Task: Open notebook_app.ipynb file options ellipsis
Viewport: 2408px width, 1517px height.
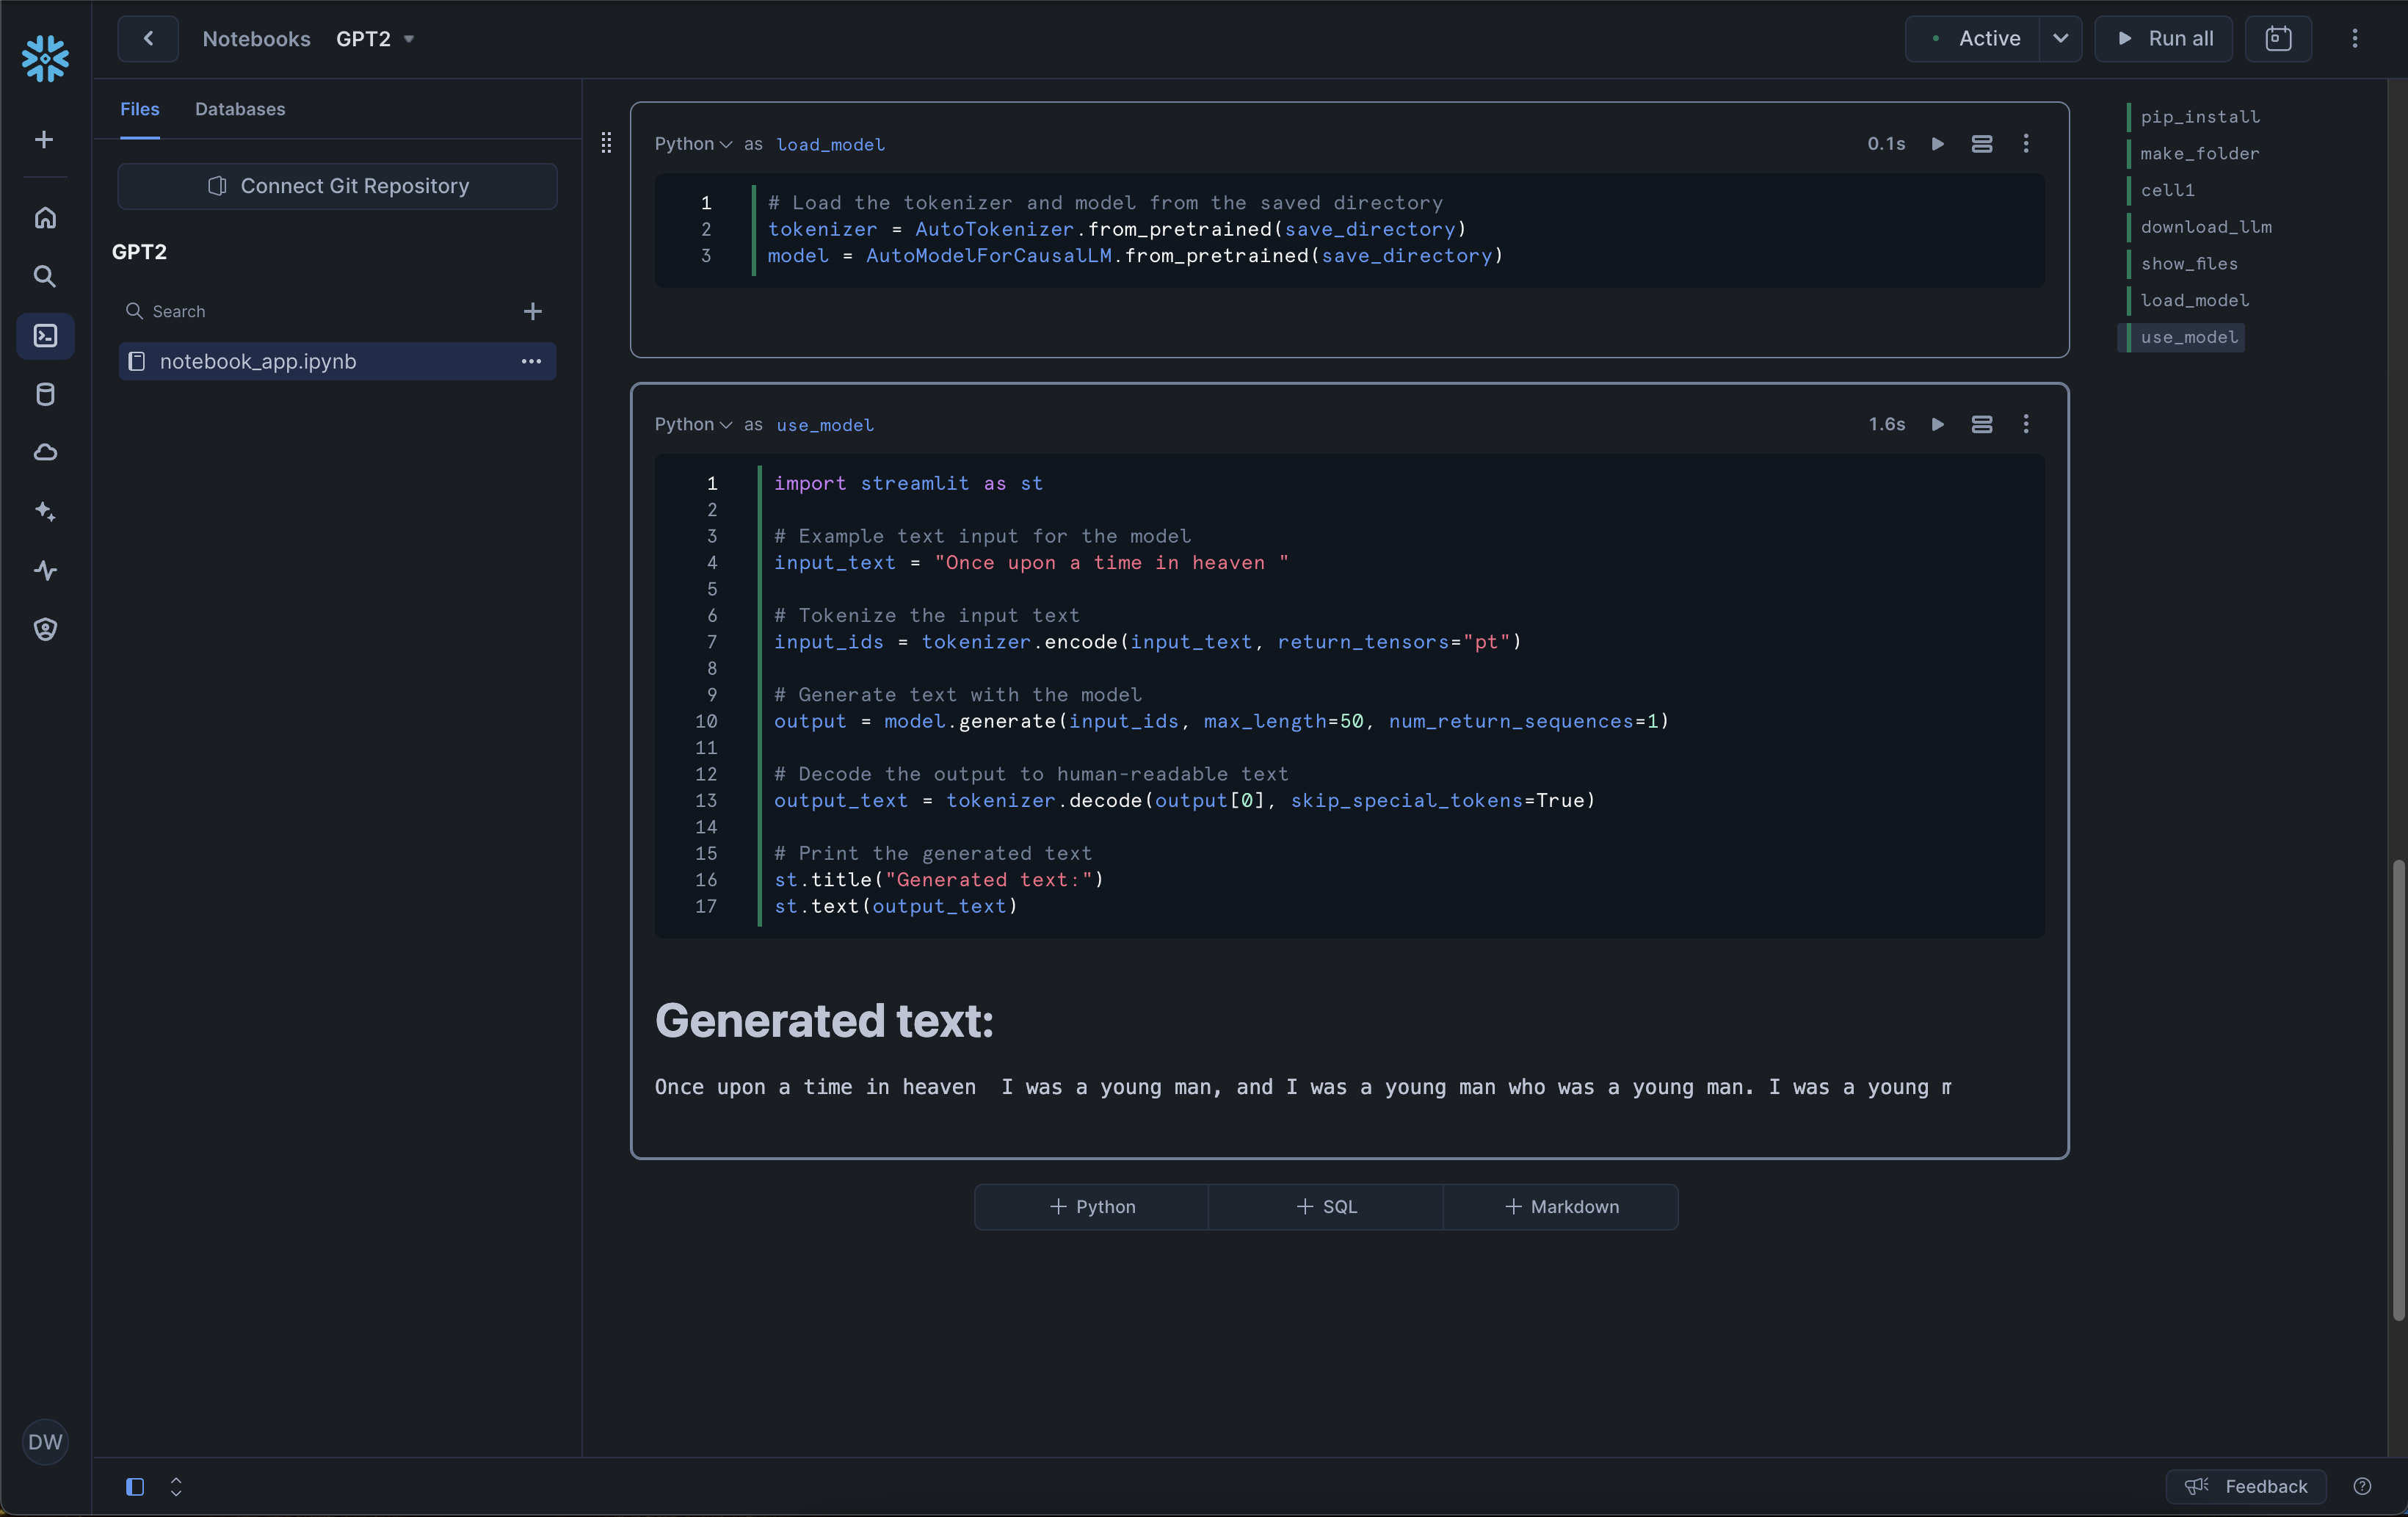Action: tap(531, 361)
